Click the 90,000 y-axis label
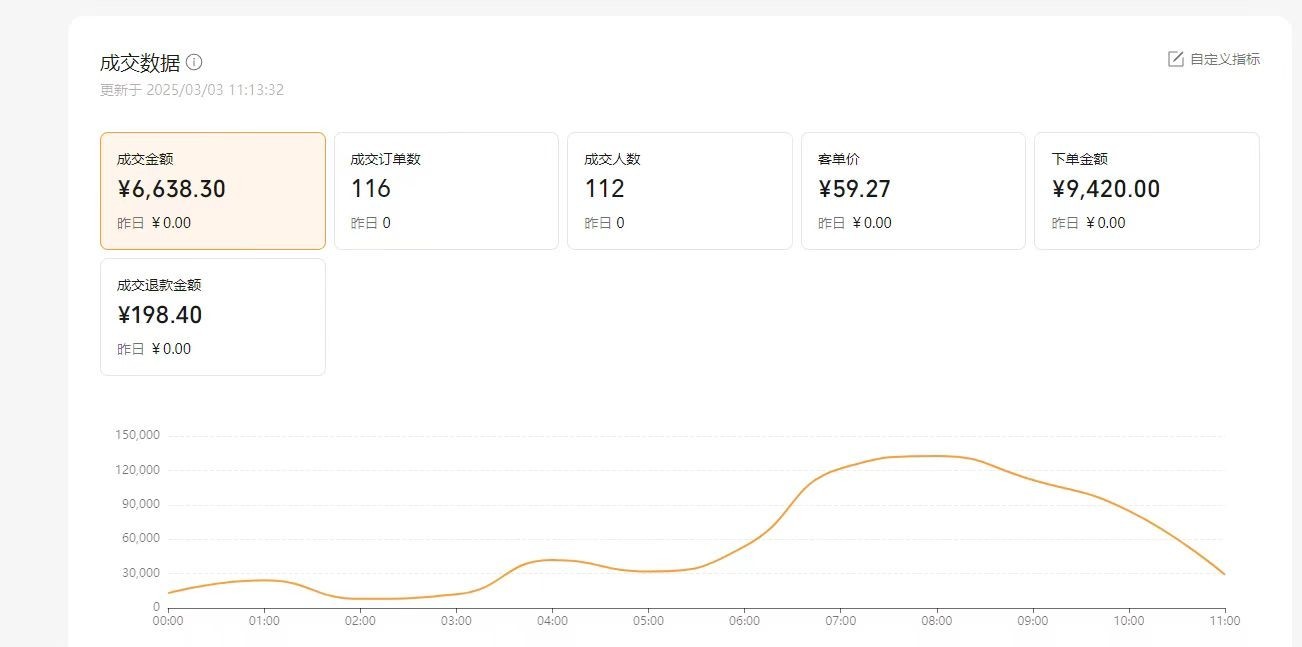This screenshot has height=647, width=1302. click(x=141, y=504)
